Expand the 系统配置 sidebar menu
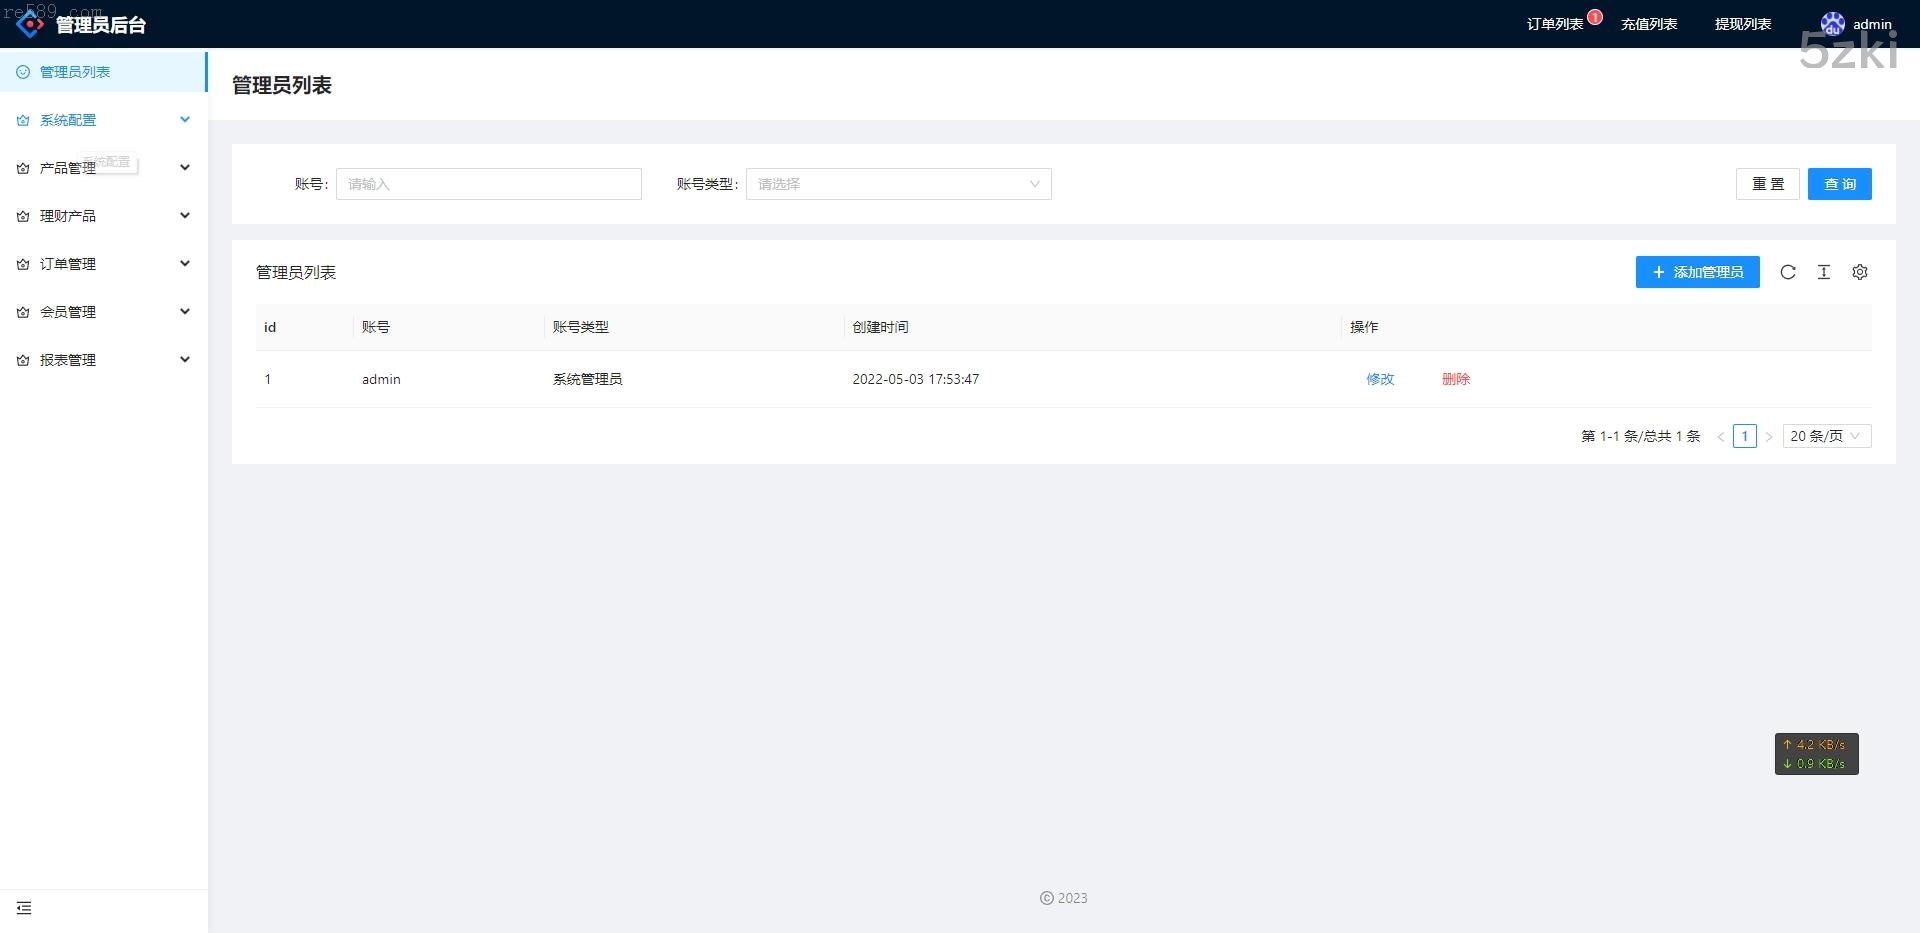Screen dimensions: 1920x933 pos(104,120)
